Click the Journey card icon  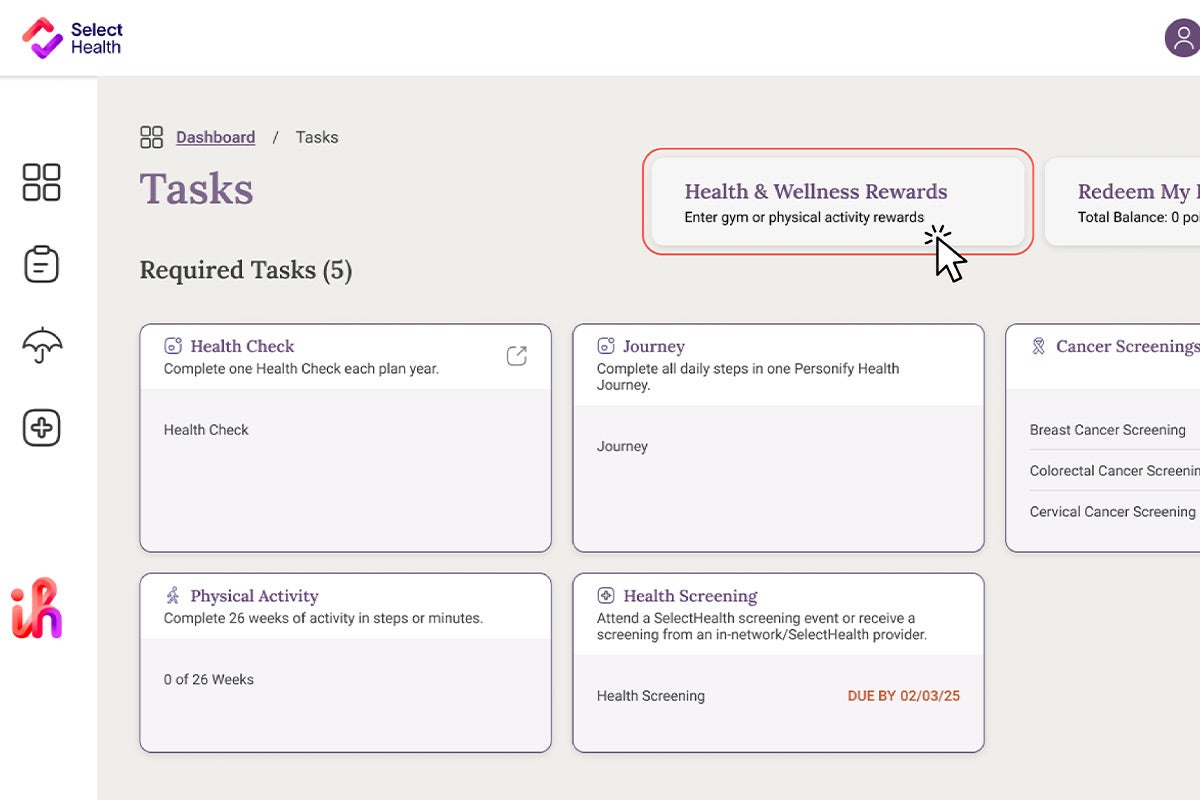click(x=606, y=346)
